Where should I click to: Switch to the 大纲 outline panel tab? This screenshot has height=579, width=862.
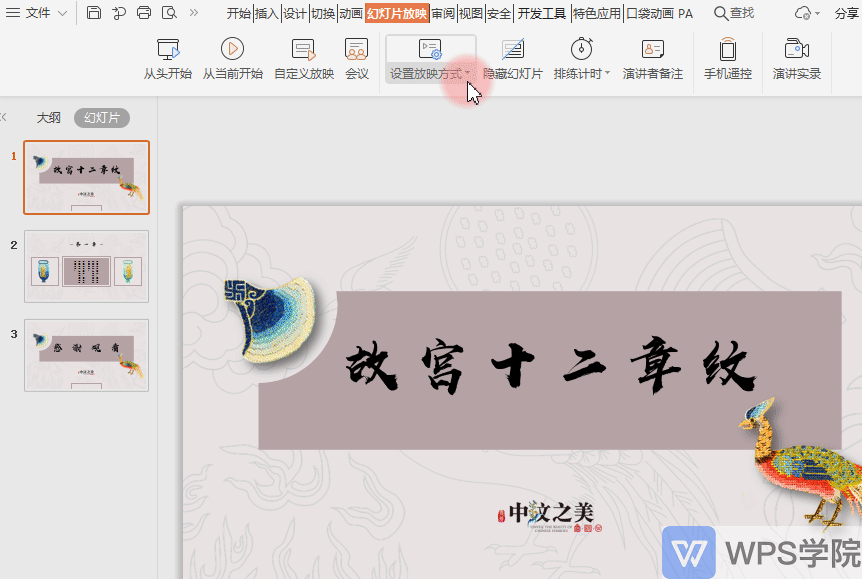coord(49,117)
